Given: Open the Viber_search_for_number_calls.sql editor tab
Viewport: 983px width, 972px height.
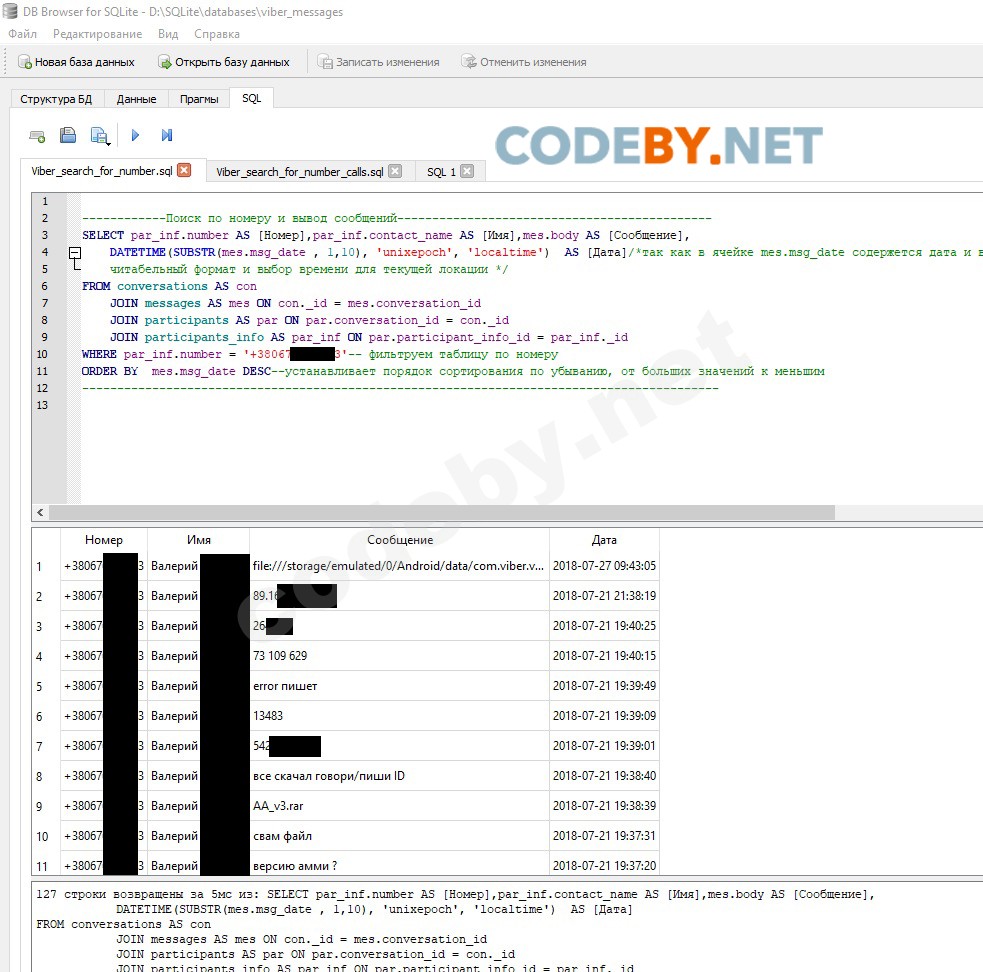Looking at the screenshot, I should (x=299, y=172).
